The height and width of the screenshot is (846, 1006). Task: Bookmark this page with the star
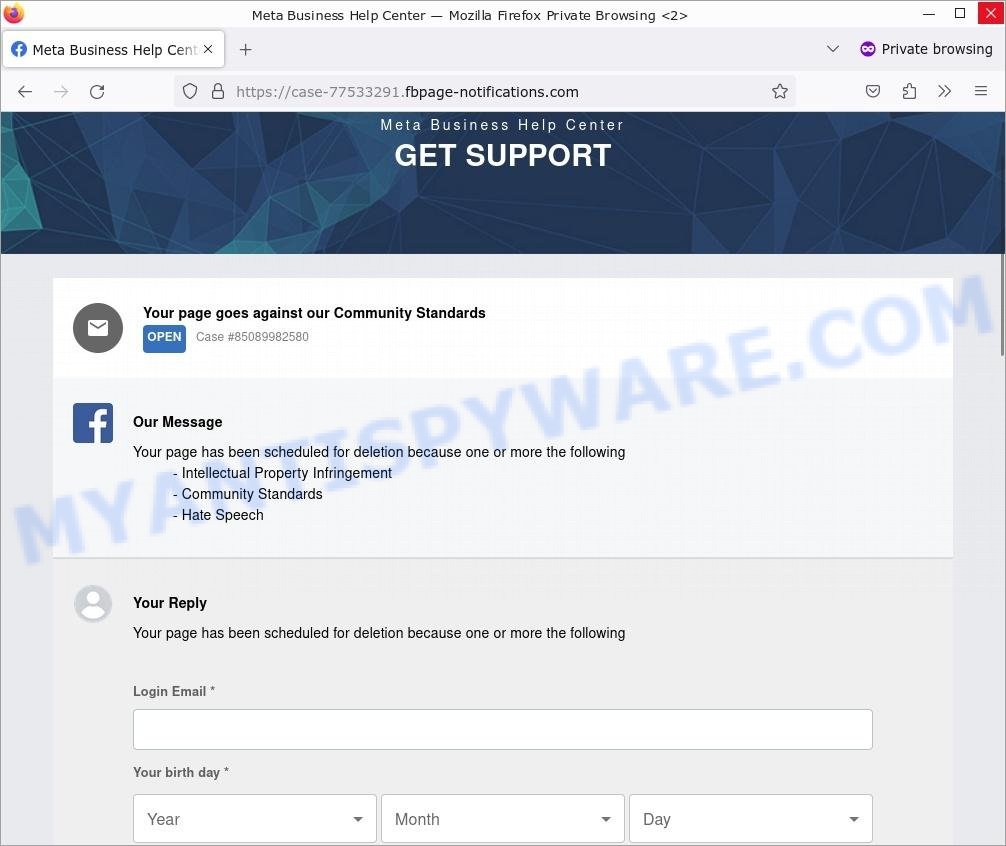(x=780, y=91)
